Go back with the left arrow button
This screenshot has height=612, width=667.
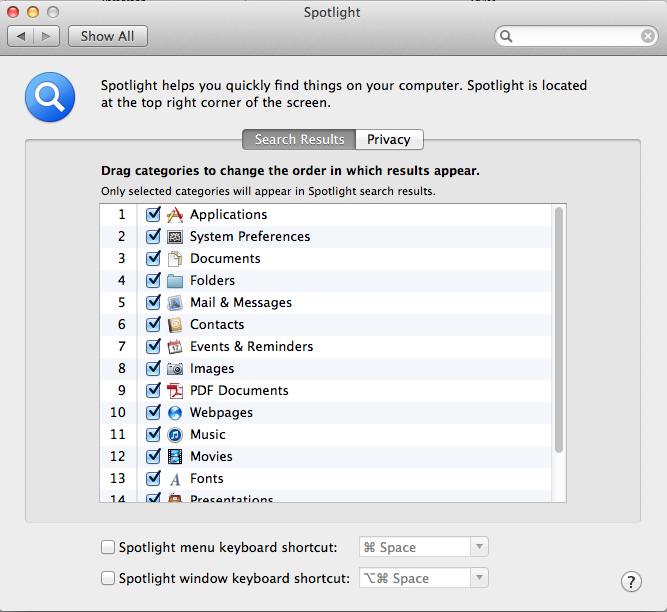pos(21,36)
